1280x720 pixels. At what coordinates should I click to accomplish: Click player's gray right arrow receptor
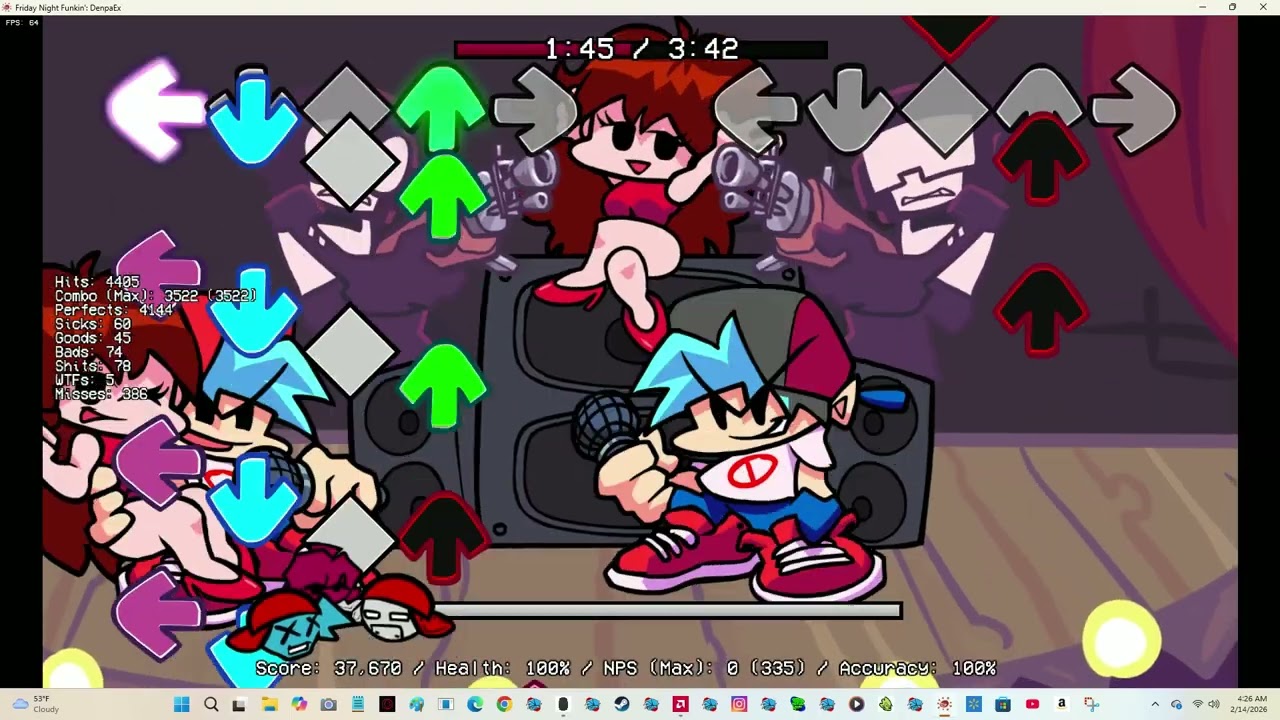point(1134,110)
